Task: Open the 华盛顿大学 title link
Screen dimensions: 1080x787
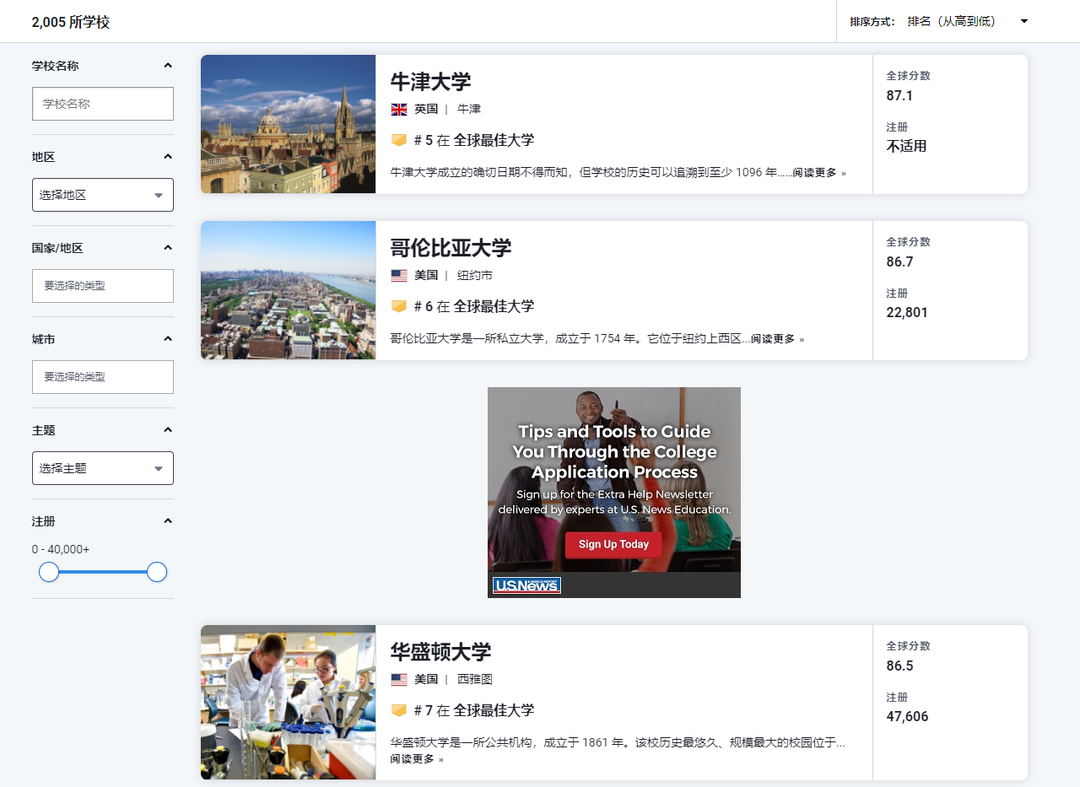Action: (441, 652)
